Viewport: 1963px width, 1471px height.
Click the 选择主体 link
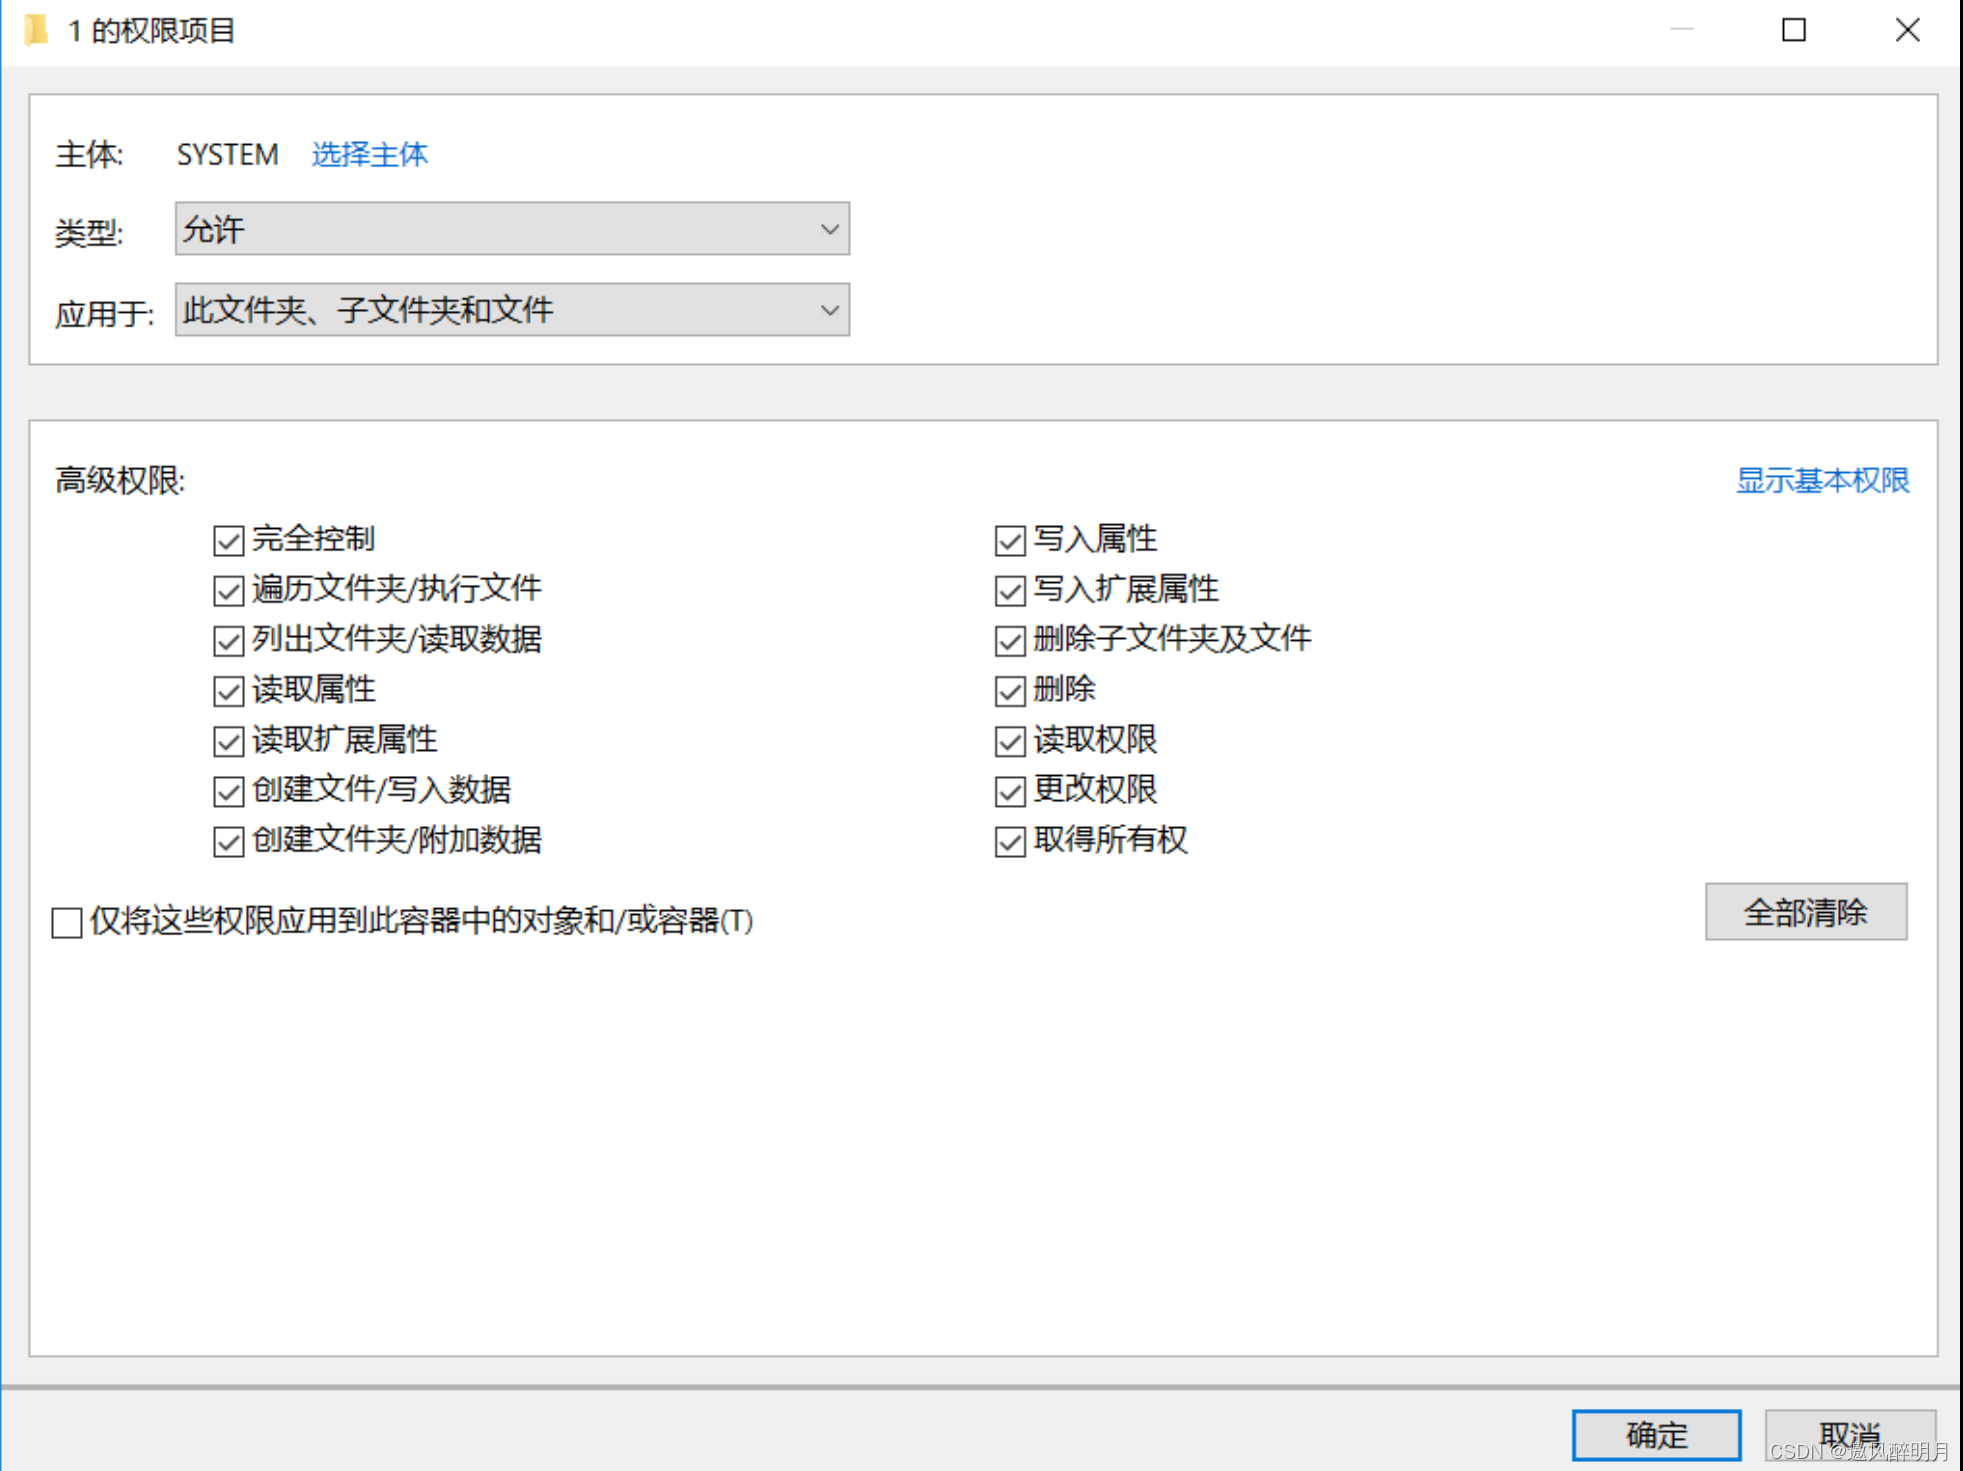click(369, 154)
